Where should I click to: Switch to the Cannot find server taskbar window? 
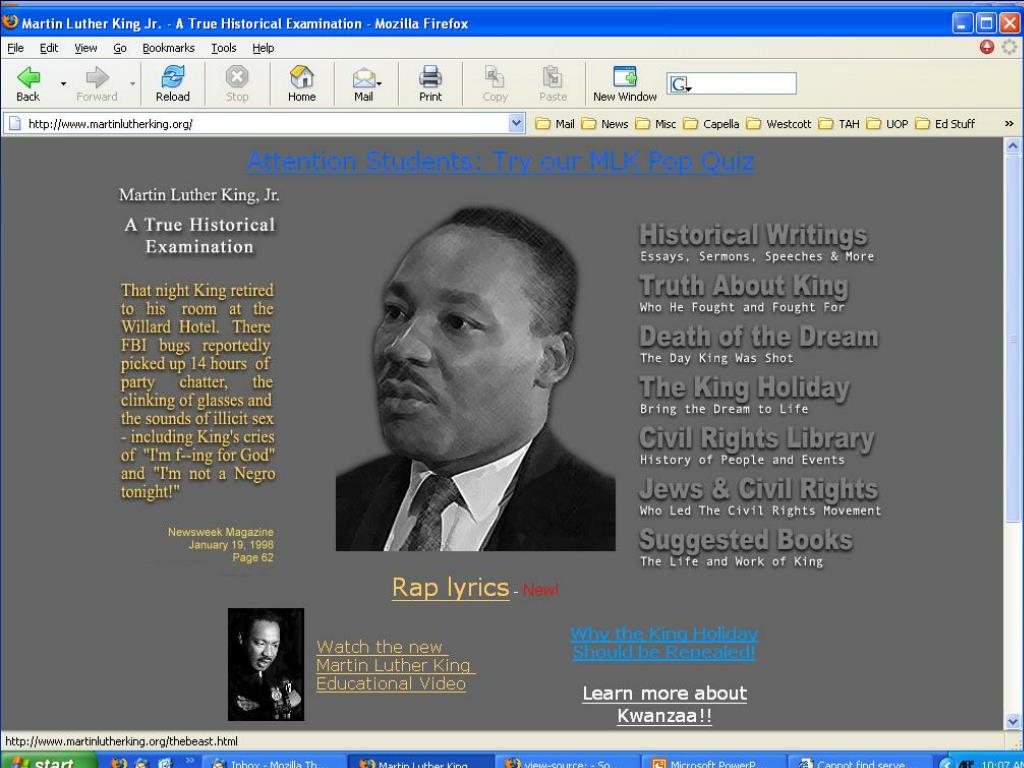[x=858, y=763]
